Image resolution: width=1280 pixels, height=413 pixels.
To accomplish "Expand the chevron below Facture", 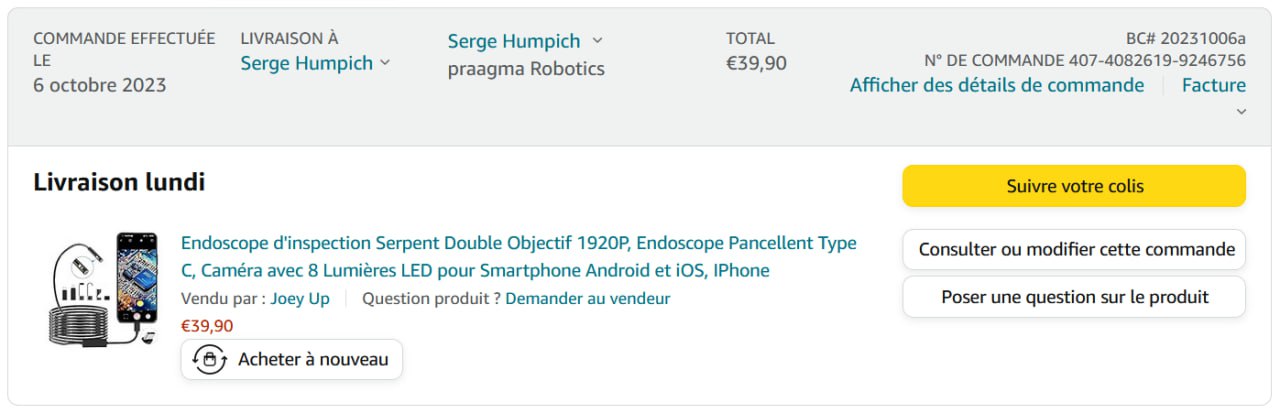I will click(1241, 111).
